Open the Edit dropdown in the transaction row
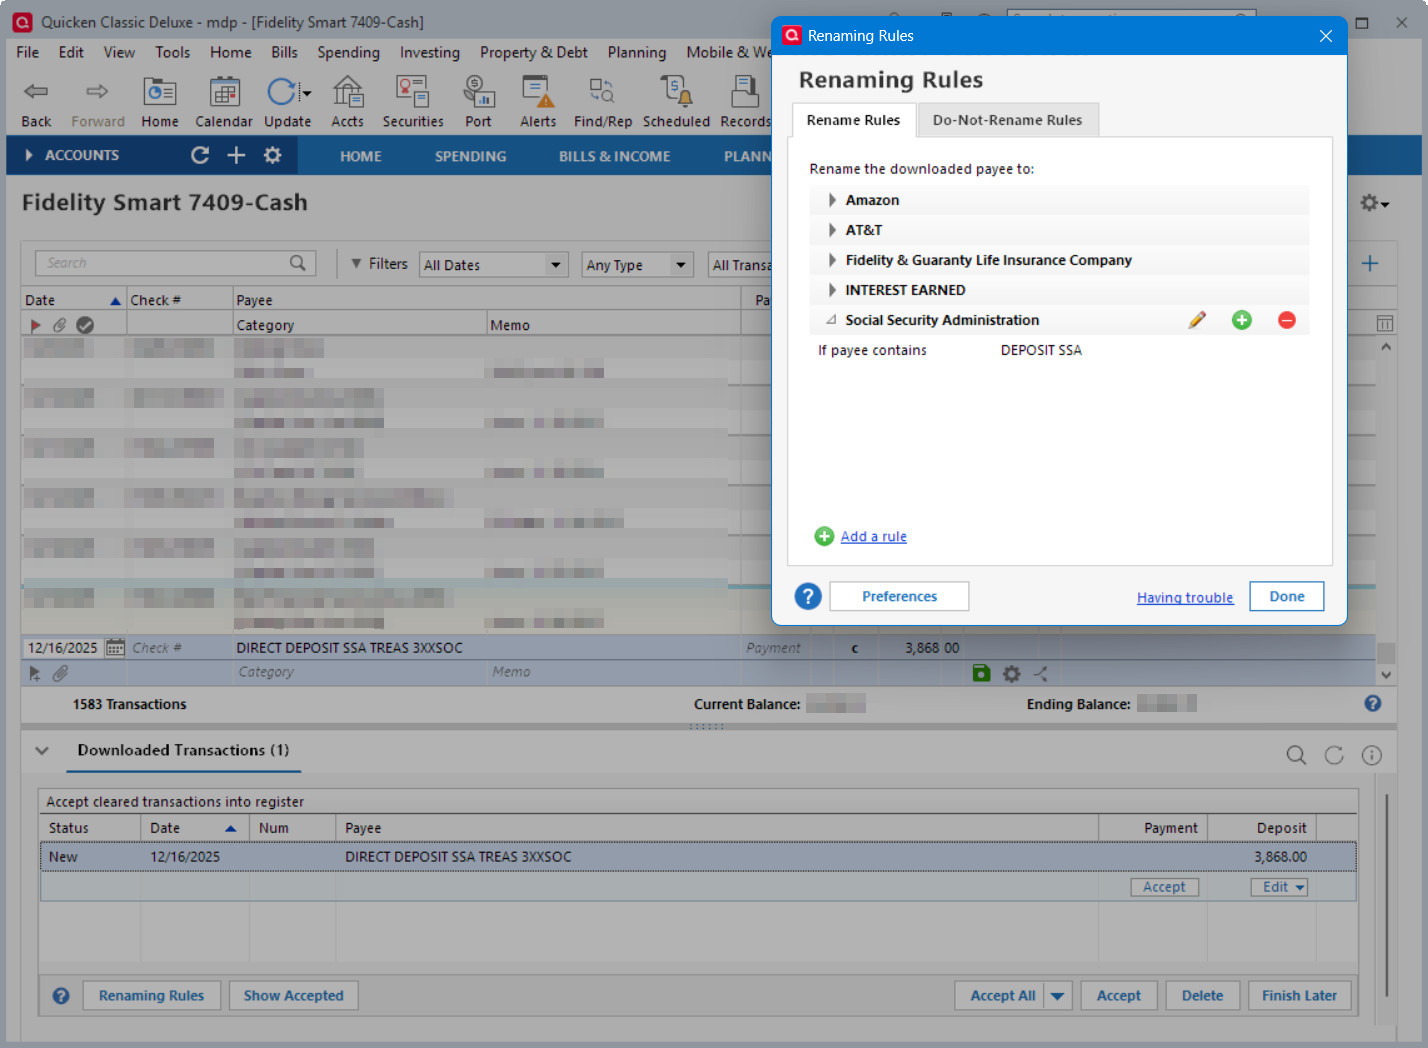1428x1048 pixels. coord(1279,887)
